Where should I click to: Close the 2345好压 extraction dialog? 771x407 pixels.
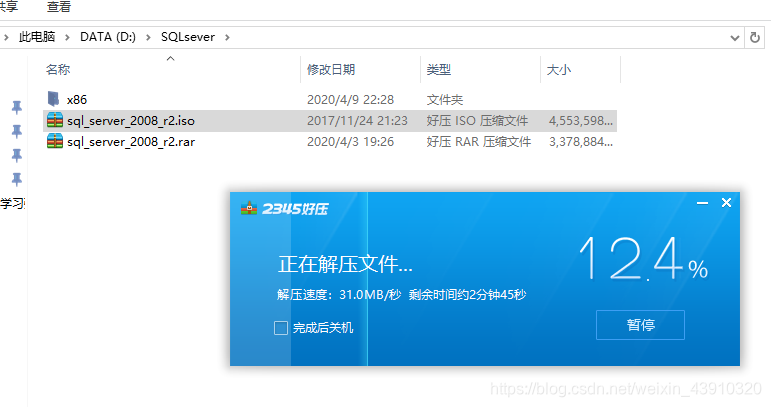(x=726, y=203)
